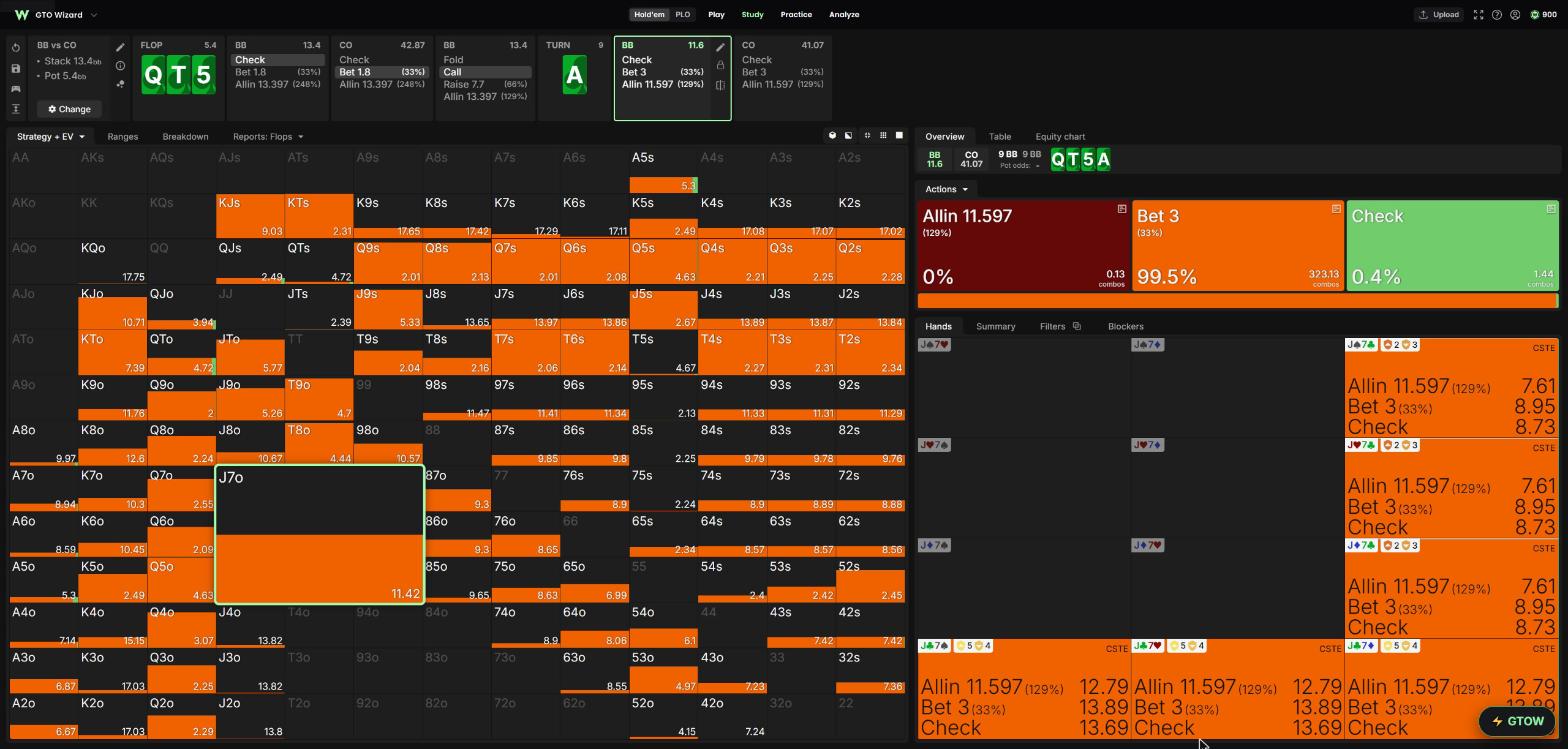
Task: Expand the Bet 3 action card icon
Action: (x=1336, y=209)
